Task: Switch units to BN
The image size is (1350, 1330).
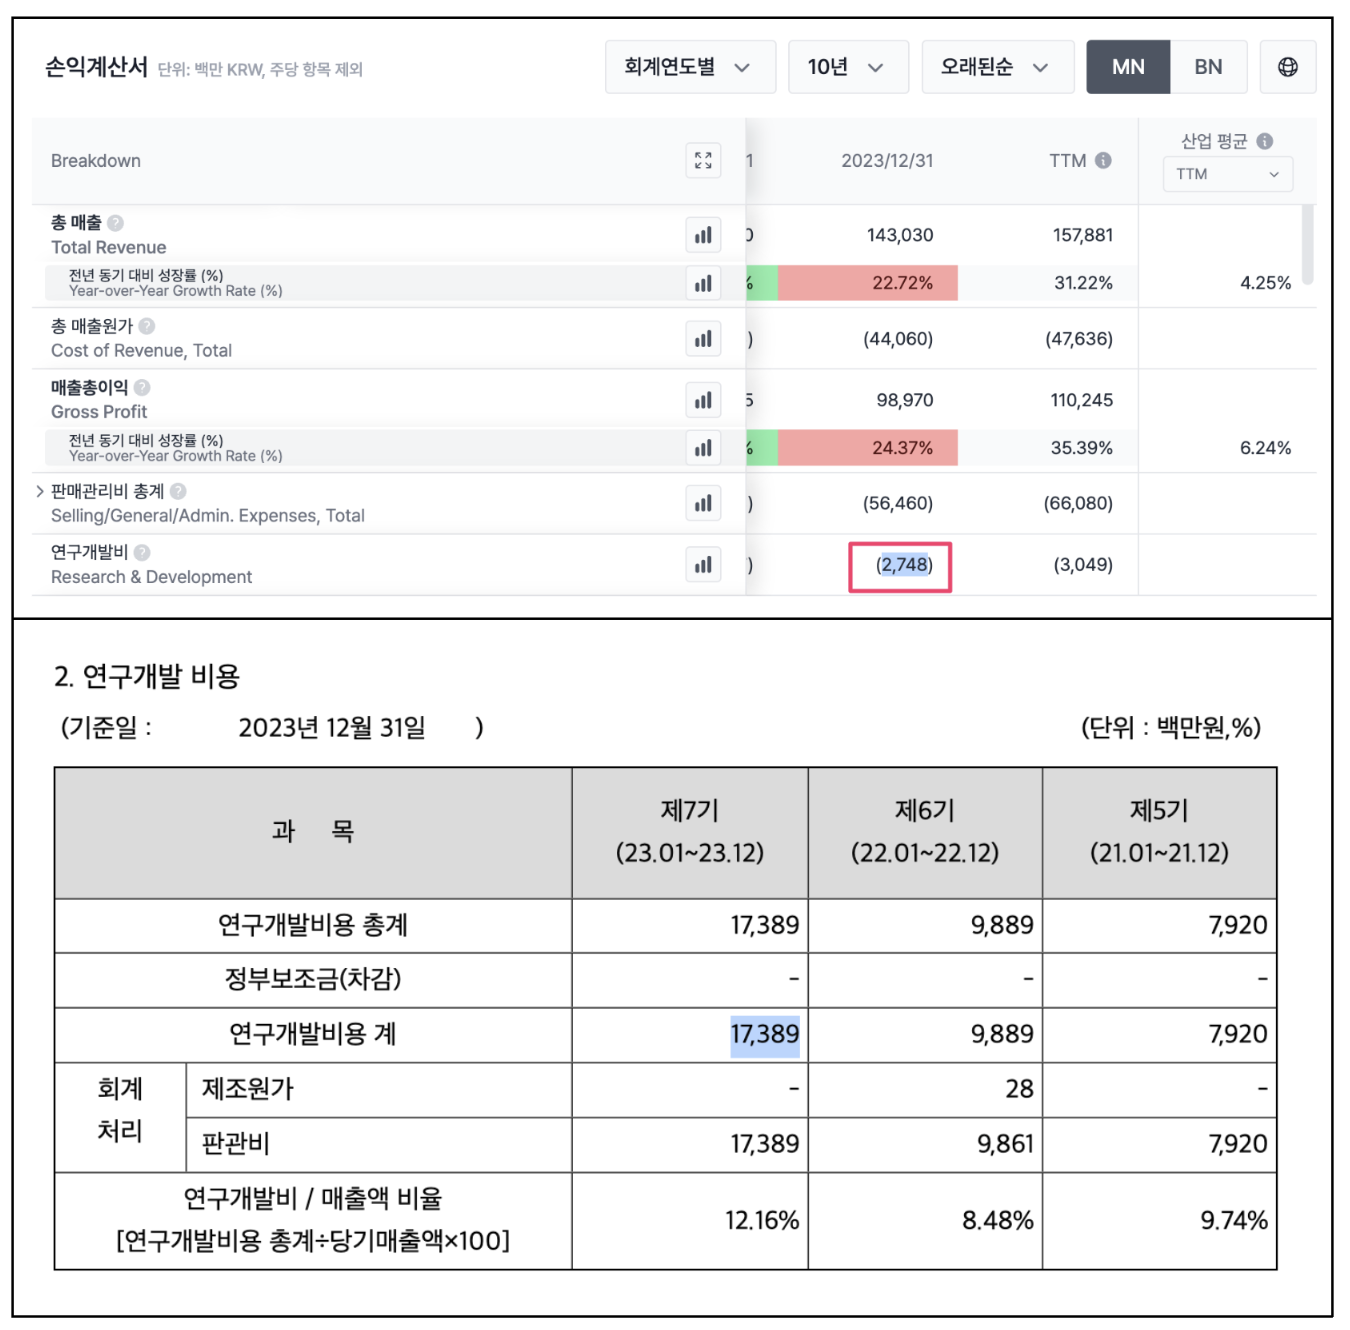Action: click(1208, 67)
